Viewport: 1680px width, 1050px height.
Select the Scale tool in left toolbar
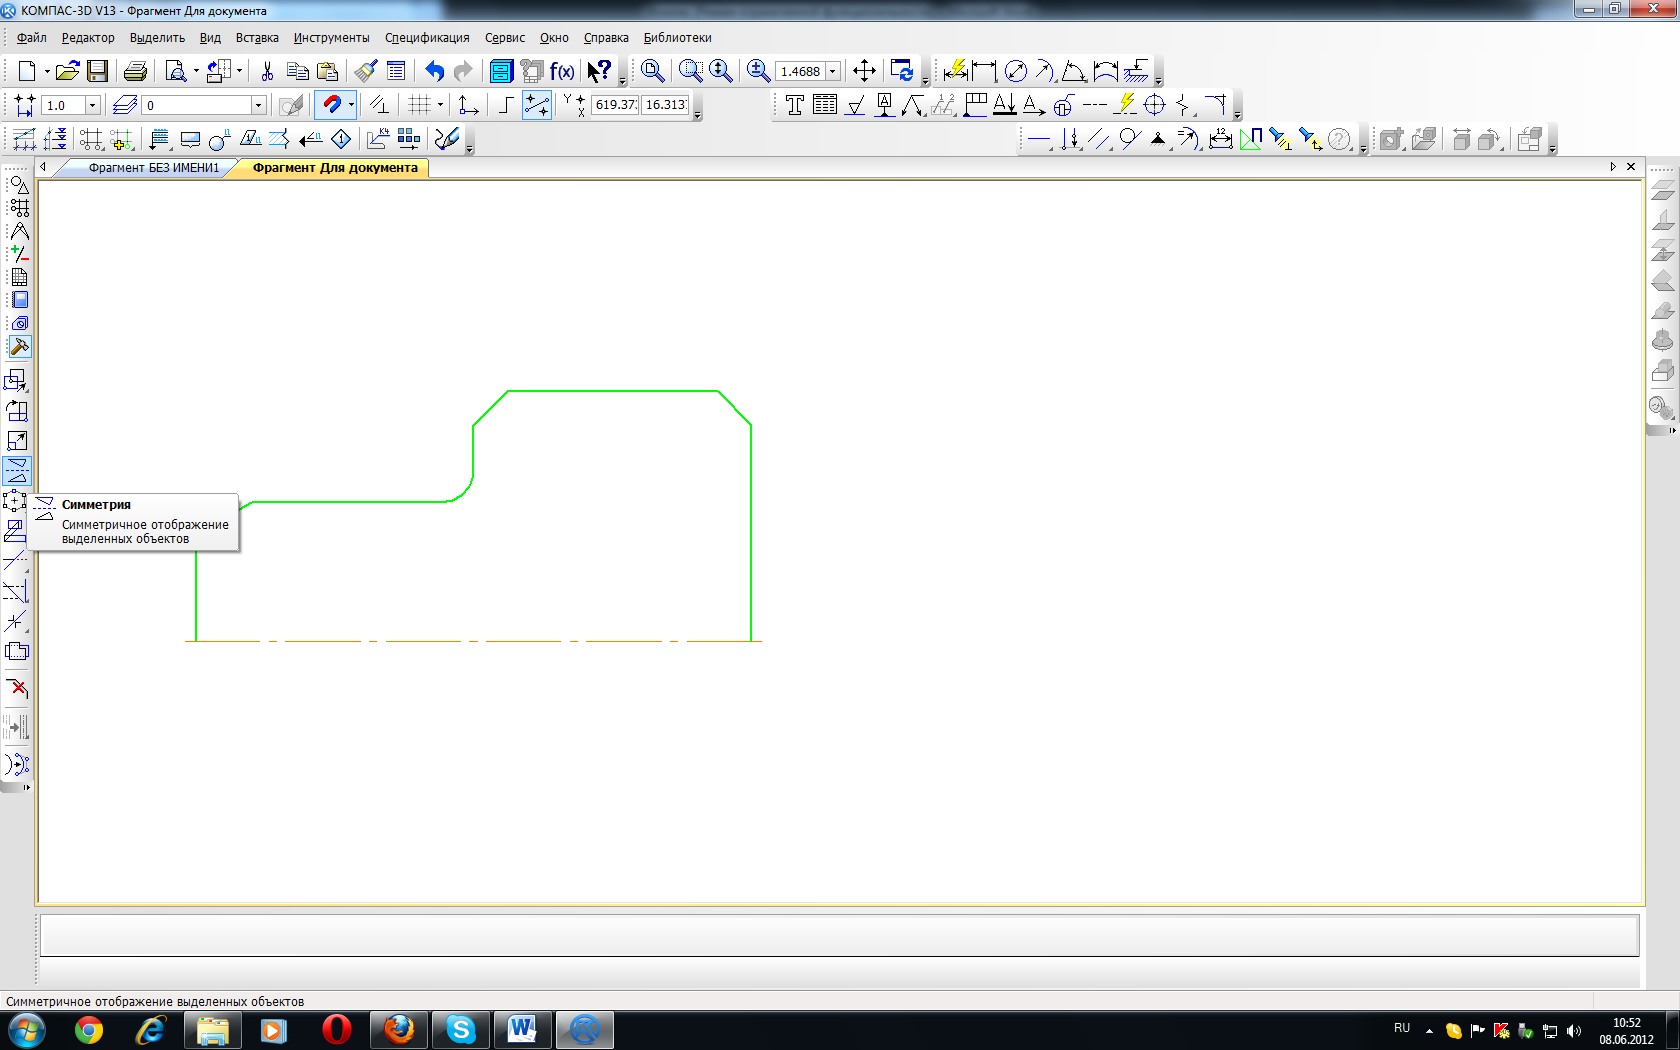pyautogui.click(x=17, y=441)
